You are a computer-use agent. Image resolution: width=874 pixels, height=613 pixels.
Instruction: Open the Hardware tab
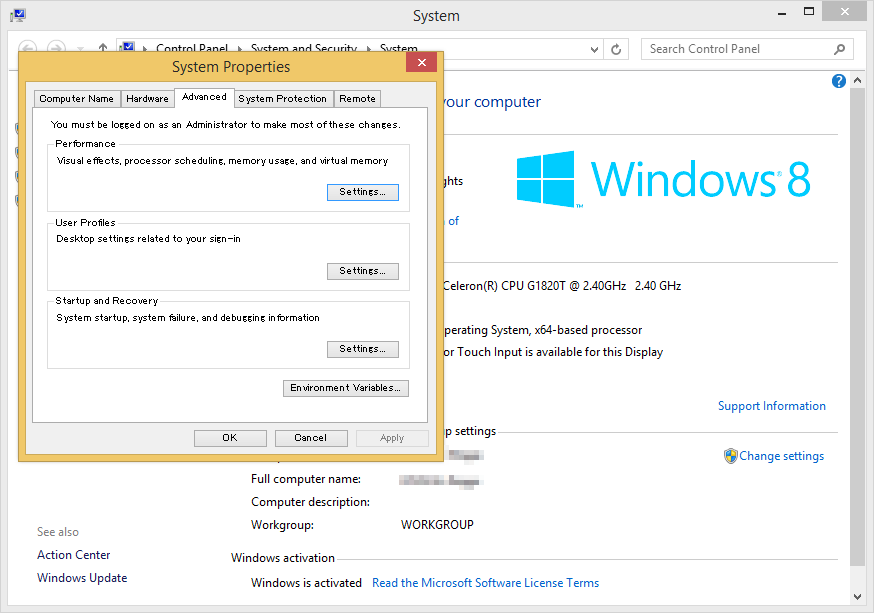click(x=147, y=99)
